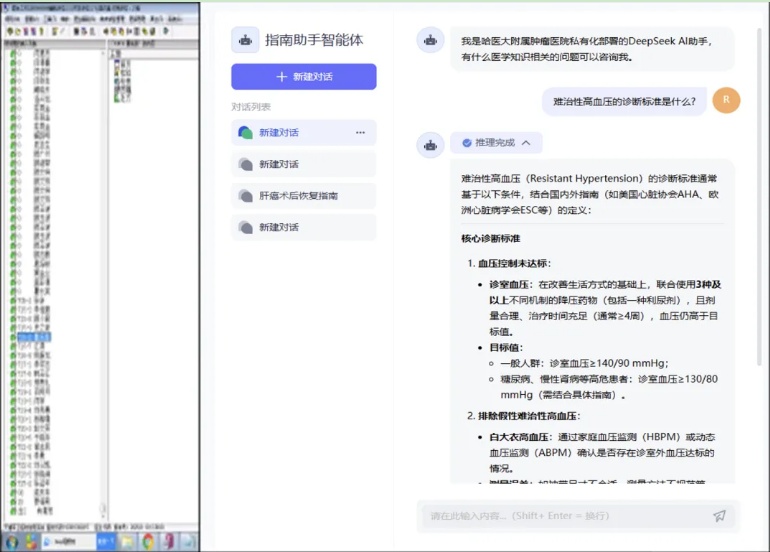Viewport: 770px width, 552px height.
Task: Open Chrome from the taskbar
Action: coord(148,541)
